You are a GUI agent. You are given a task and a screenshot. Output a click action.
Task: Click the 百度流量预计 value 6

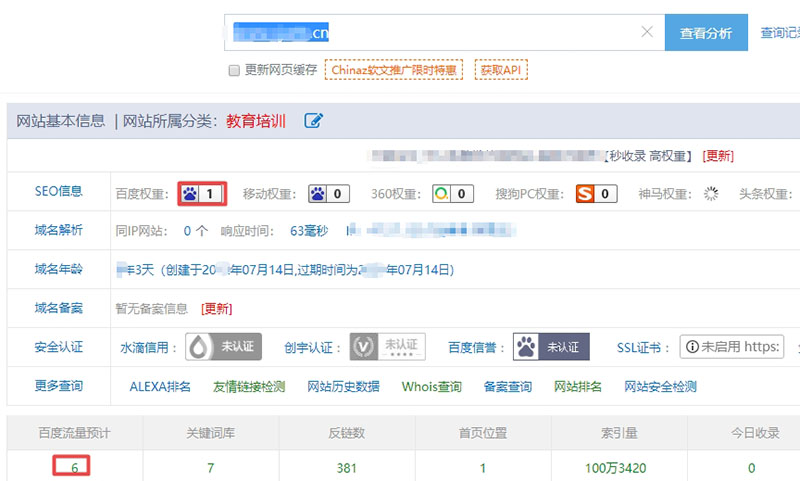74,468
